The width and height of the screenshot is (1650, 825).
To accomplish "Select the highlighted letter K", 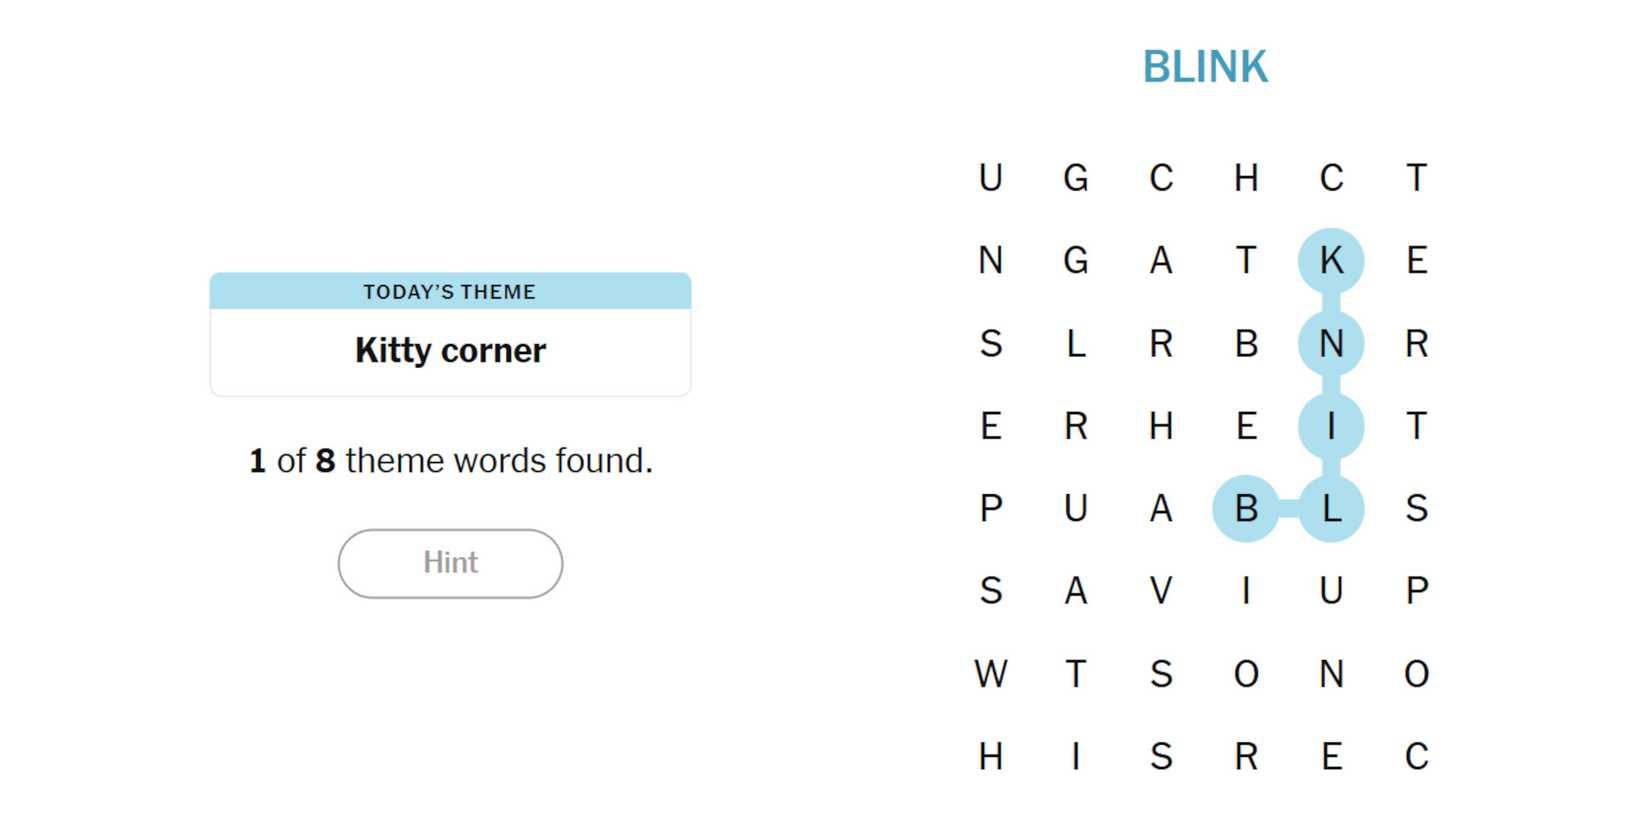I will click(x=1331, y=261).
